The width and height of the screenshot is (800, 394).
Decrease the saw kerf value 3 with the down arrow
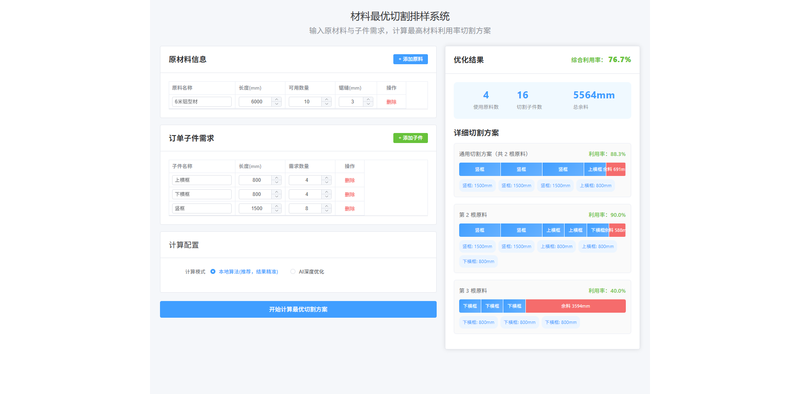tap(368, 104)
